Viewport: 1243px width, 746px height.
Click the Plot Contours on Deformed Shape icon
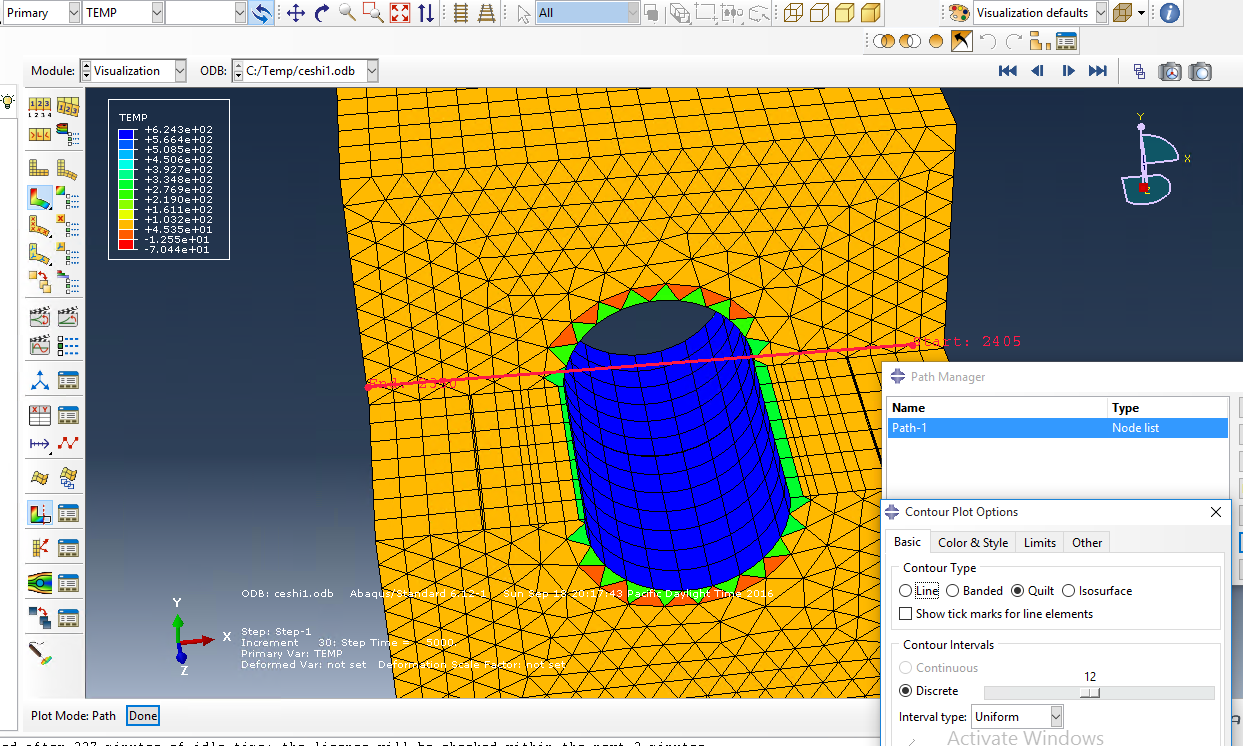40,197
